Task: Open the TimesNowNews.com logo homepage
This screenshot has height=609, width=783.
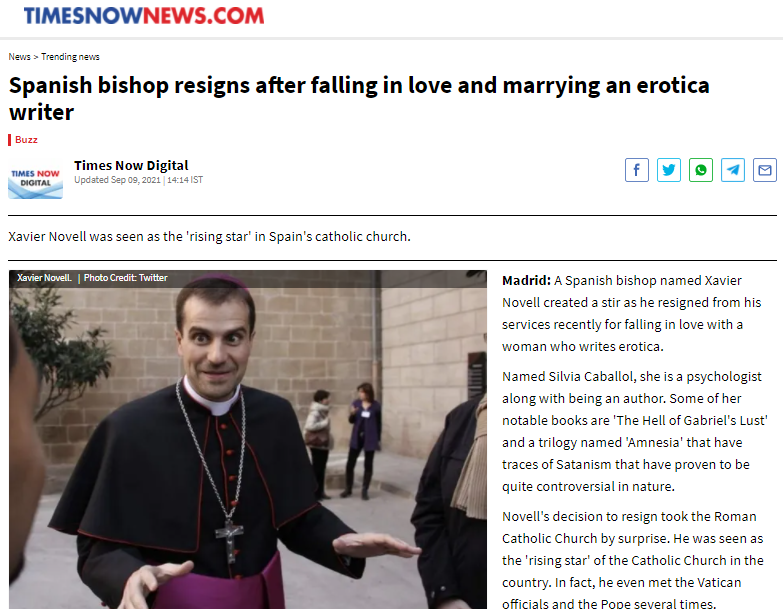Action: 144,16
